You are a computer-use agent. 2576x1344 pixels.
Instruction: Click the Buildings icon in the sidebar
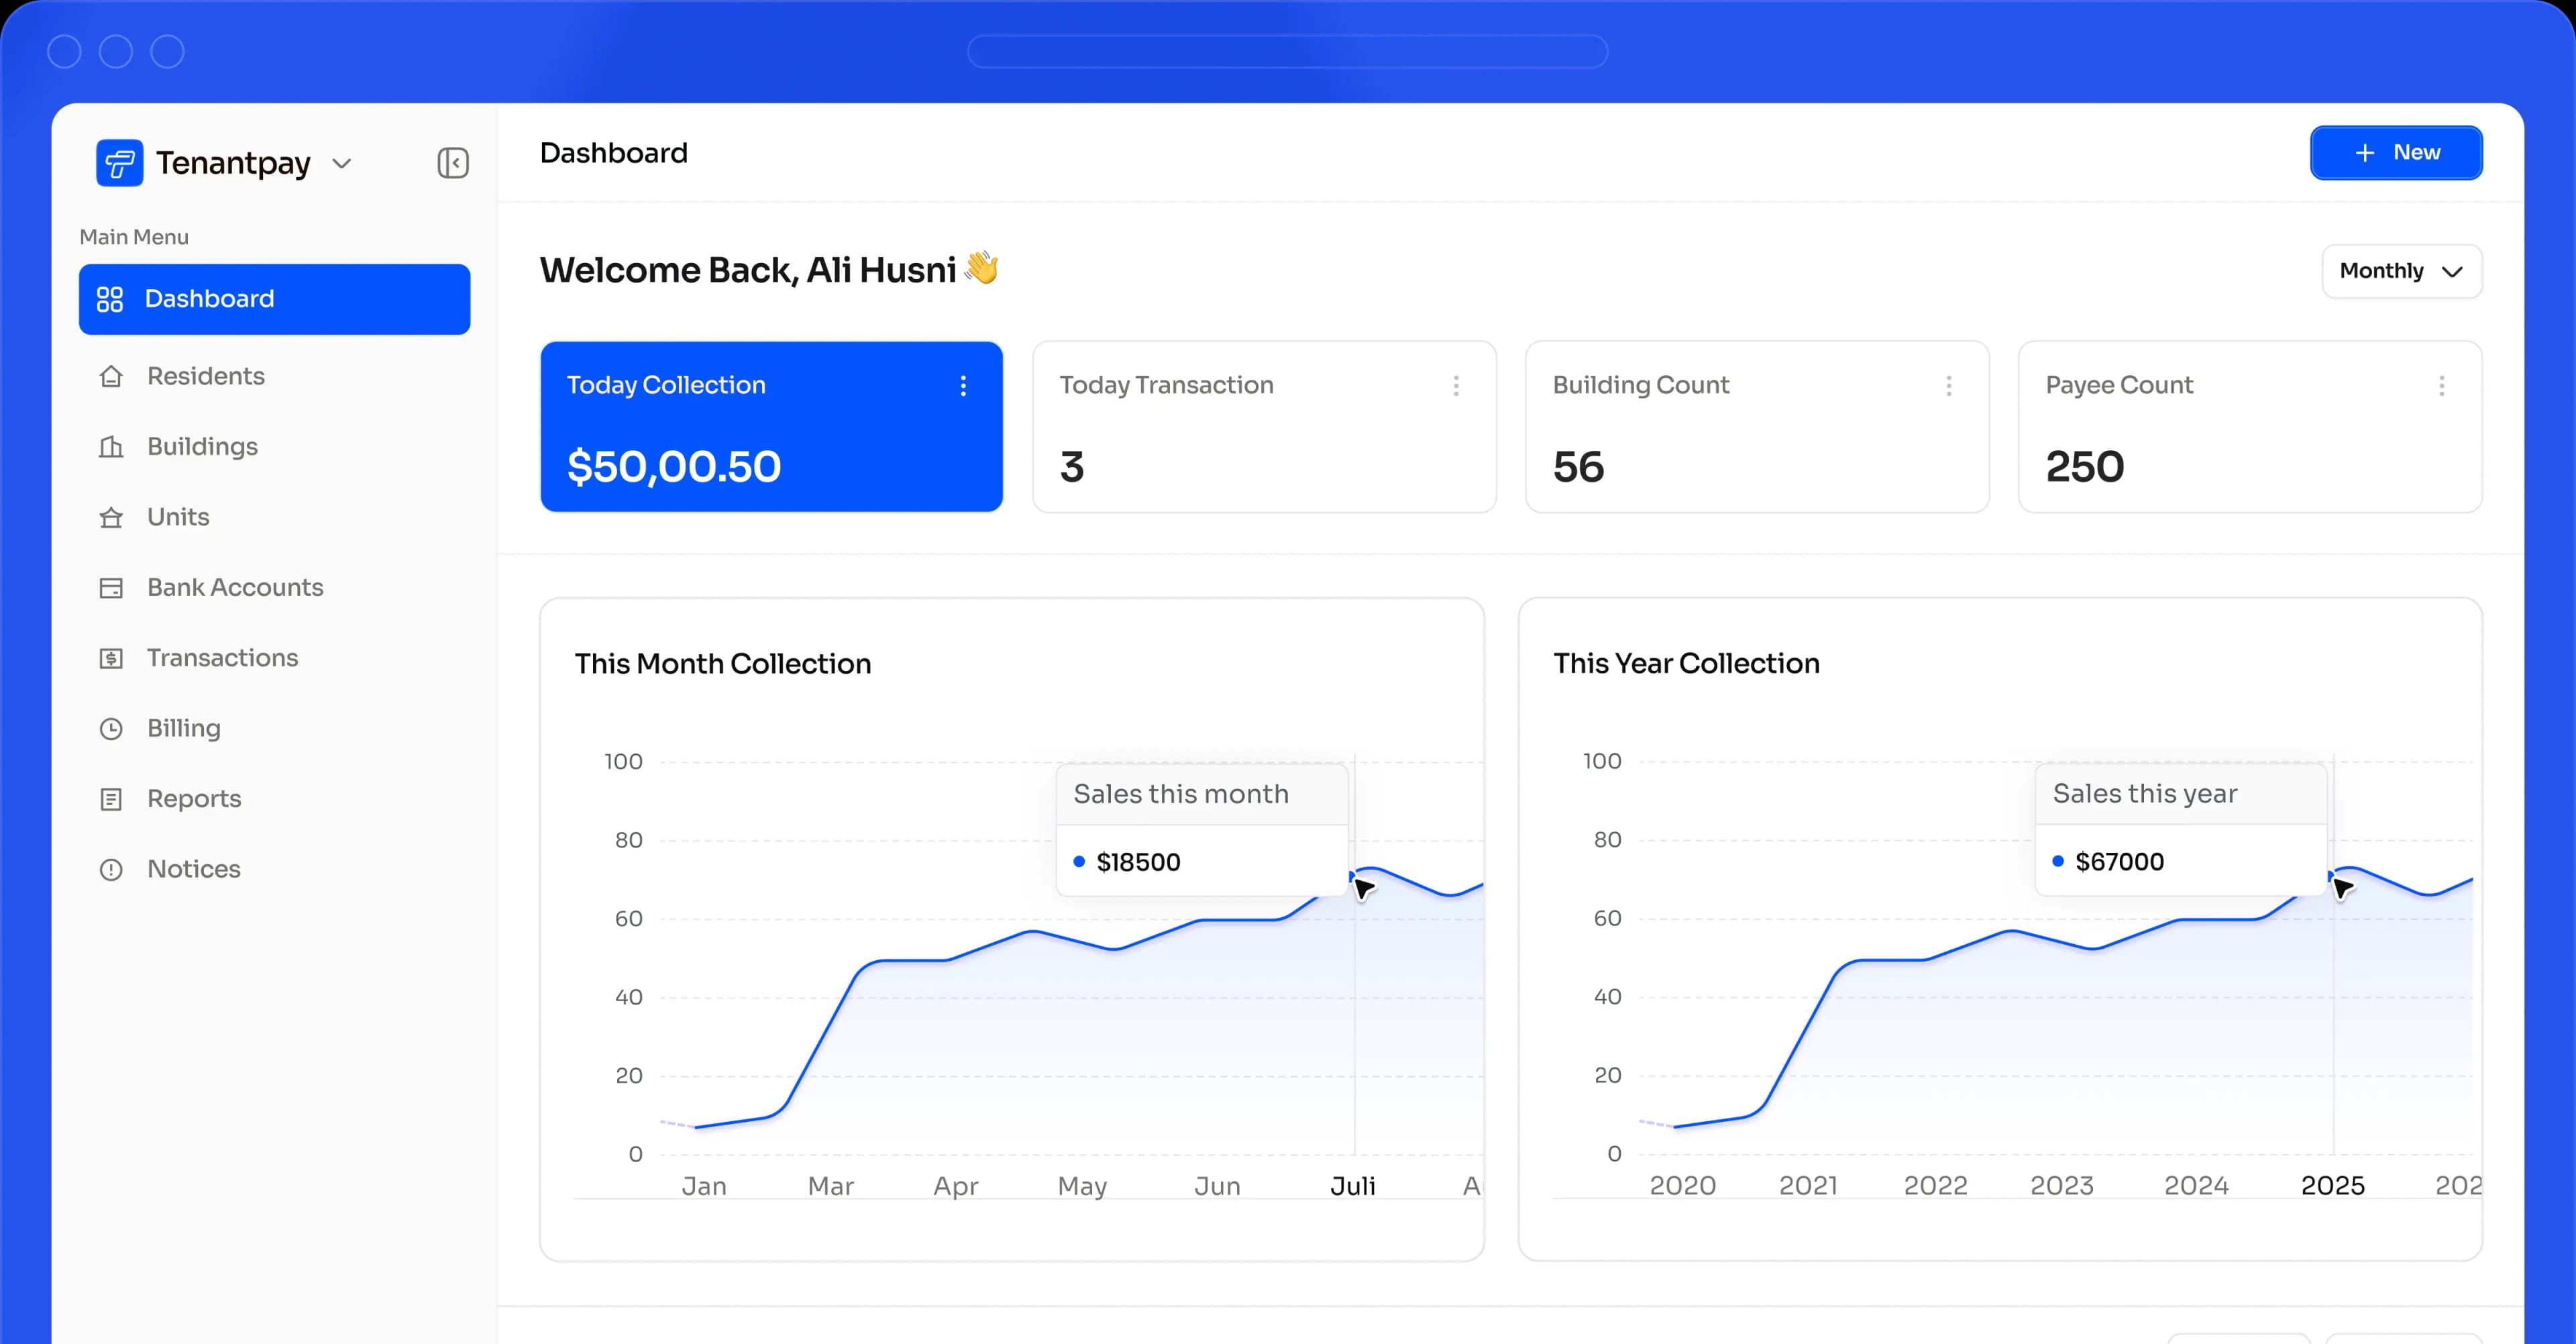click(111, 447)
